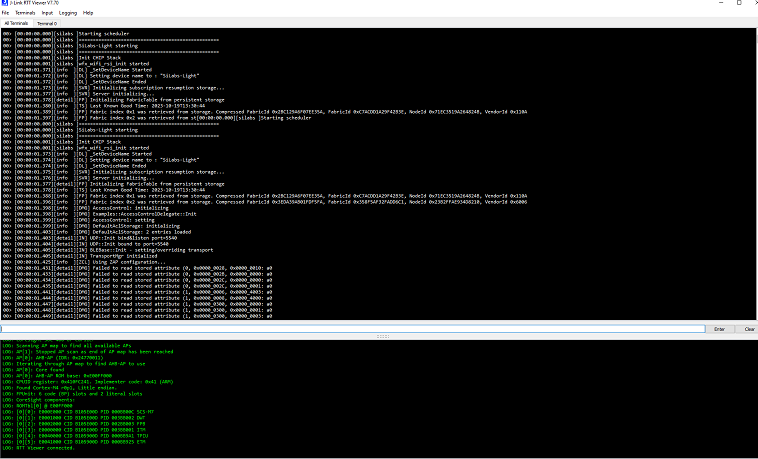Select 'Stopped AP scan' log line
Viewport: 758px width, 459px height.
click(87, 352)
